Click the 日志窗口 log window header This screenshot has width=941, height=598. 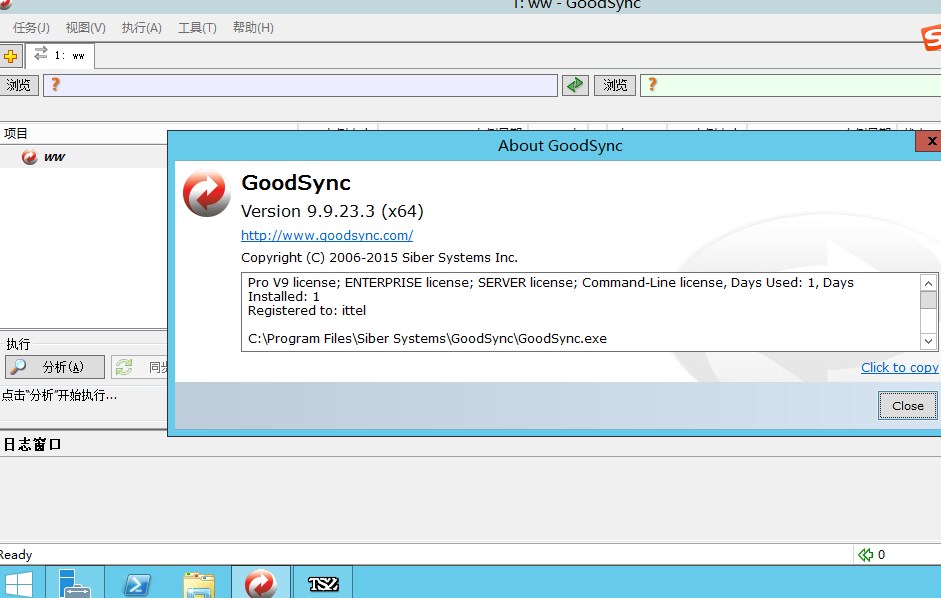(32, 444)
